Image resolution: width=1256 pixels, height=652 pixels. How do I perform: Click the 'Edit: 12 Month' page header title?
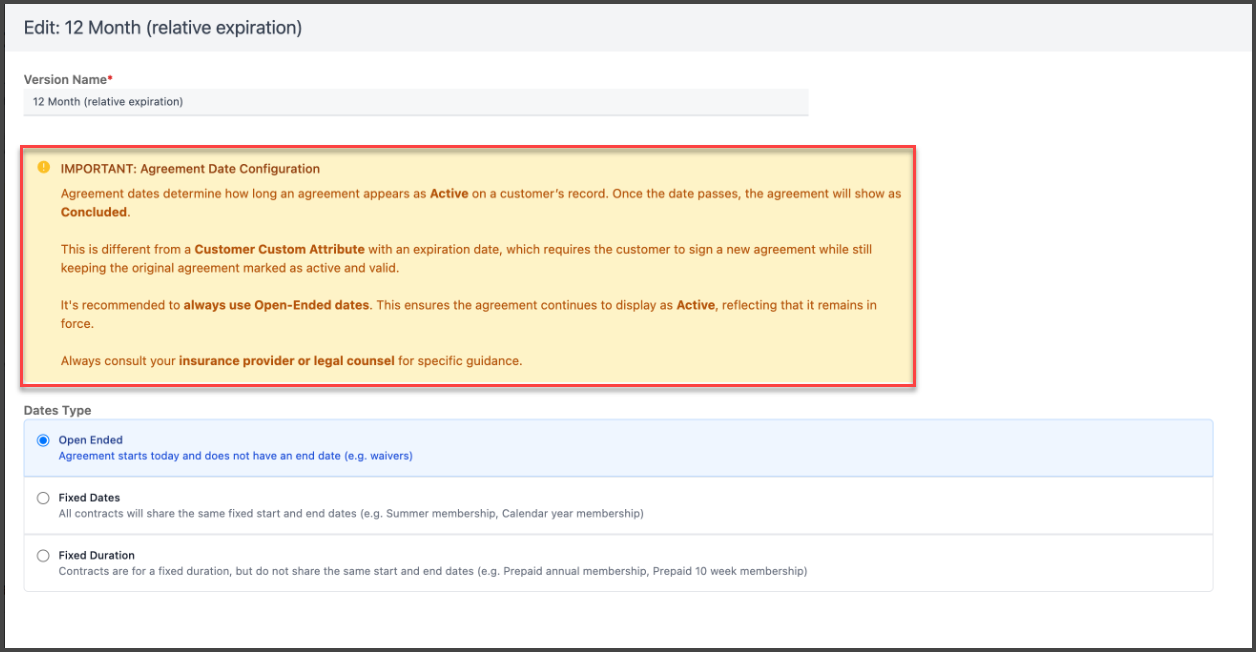click(163, 28)
